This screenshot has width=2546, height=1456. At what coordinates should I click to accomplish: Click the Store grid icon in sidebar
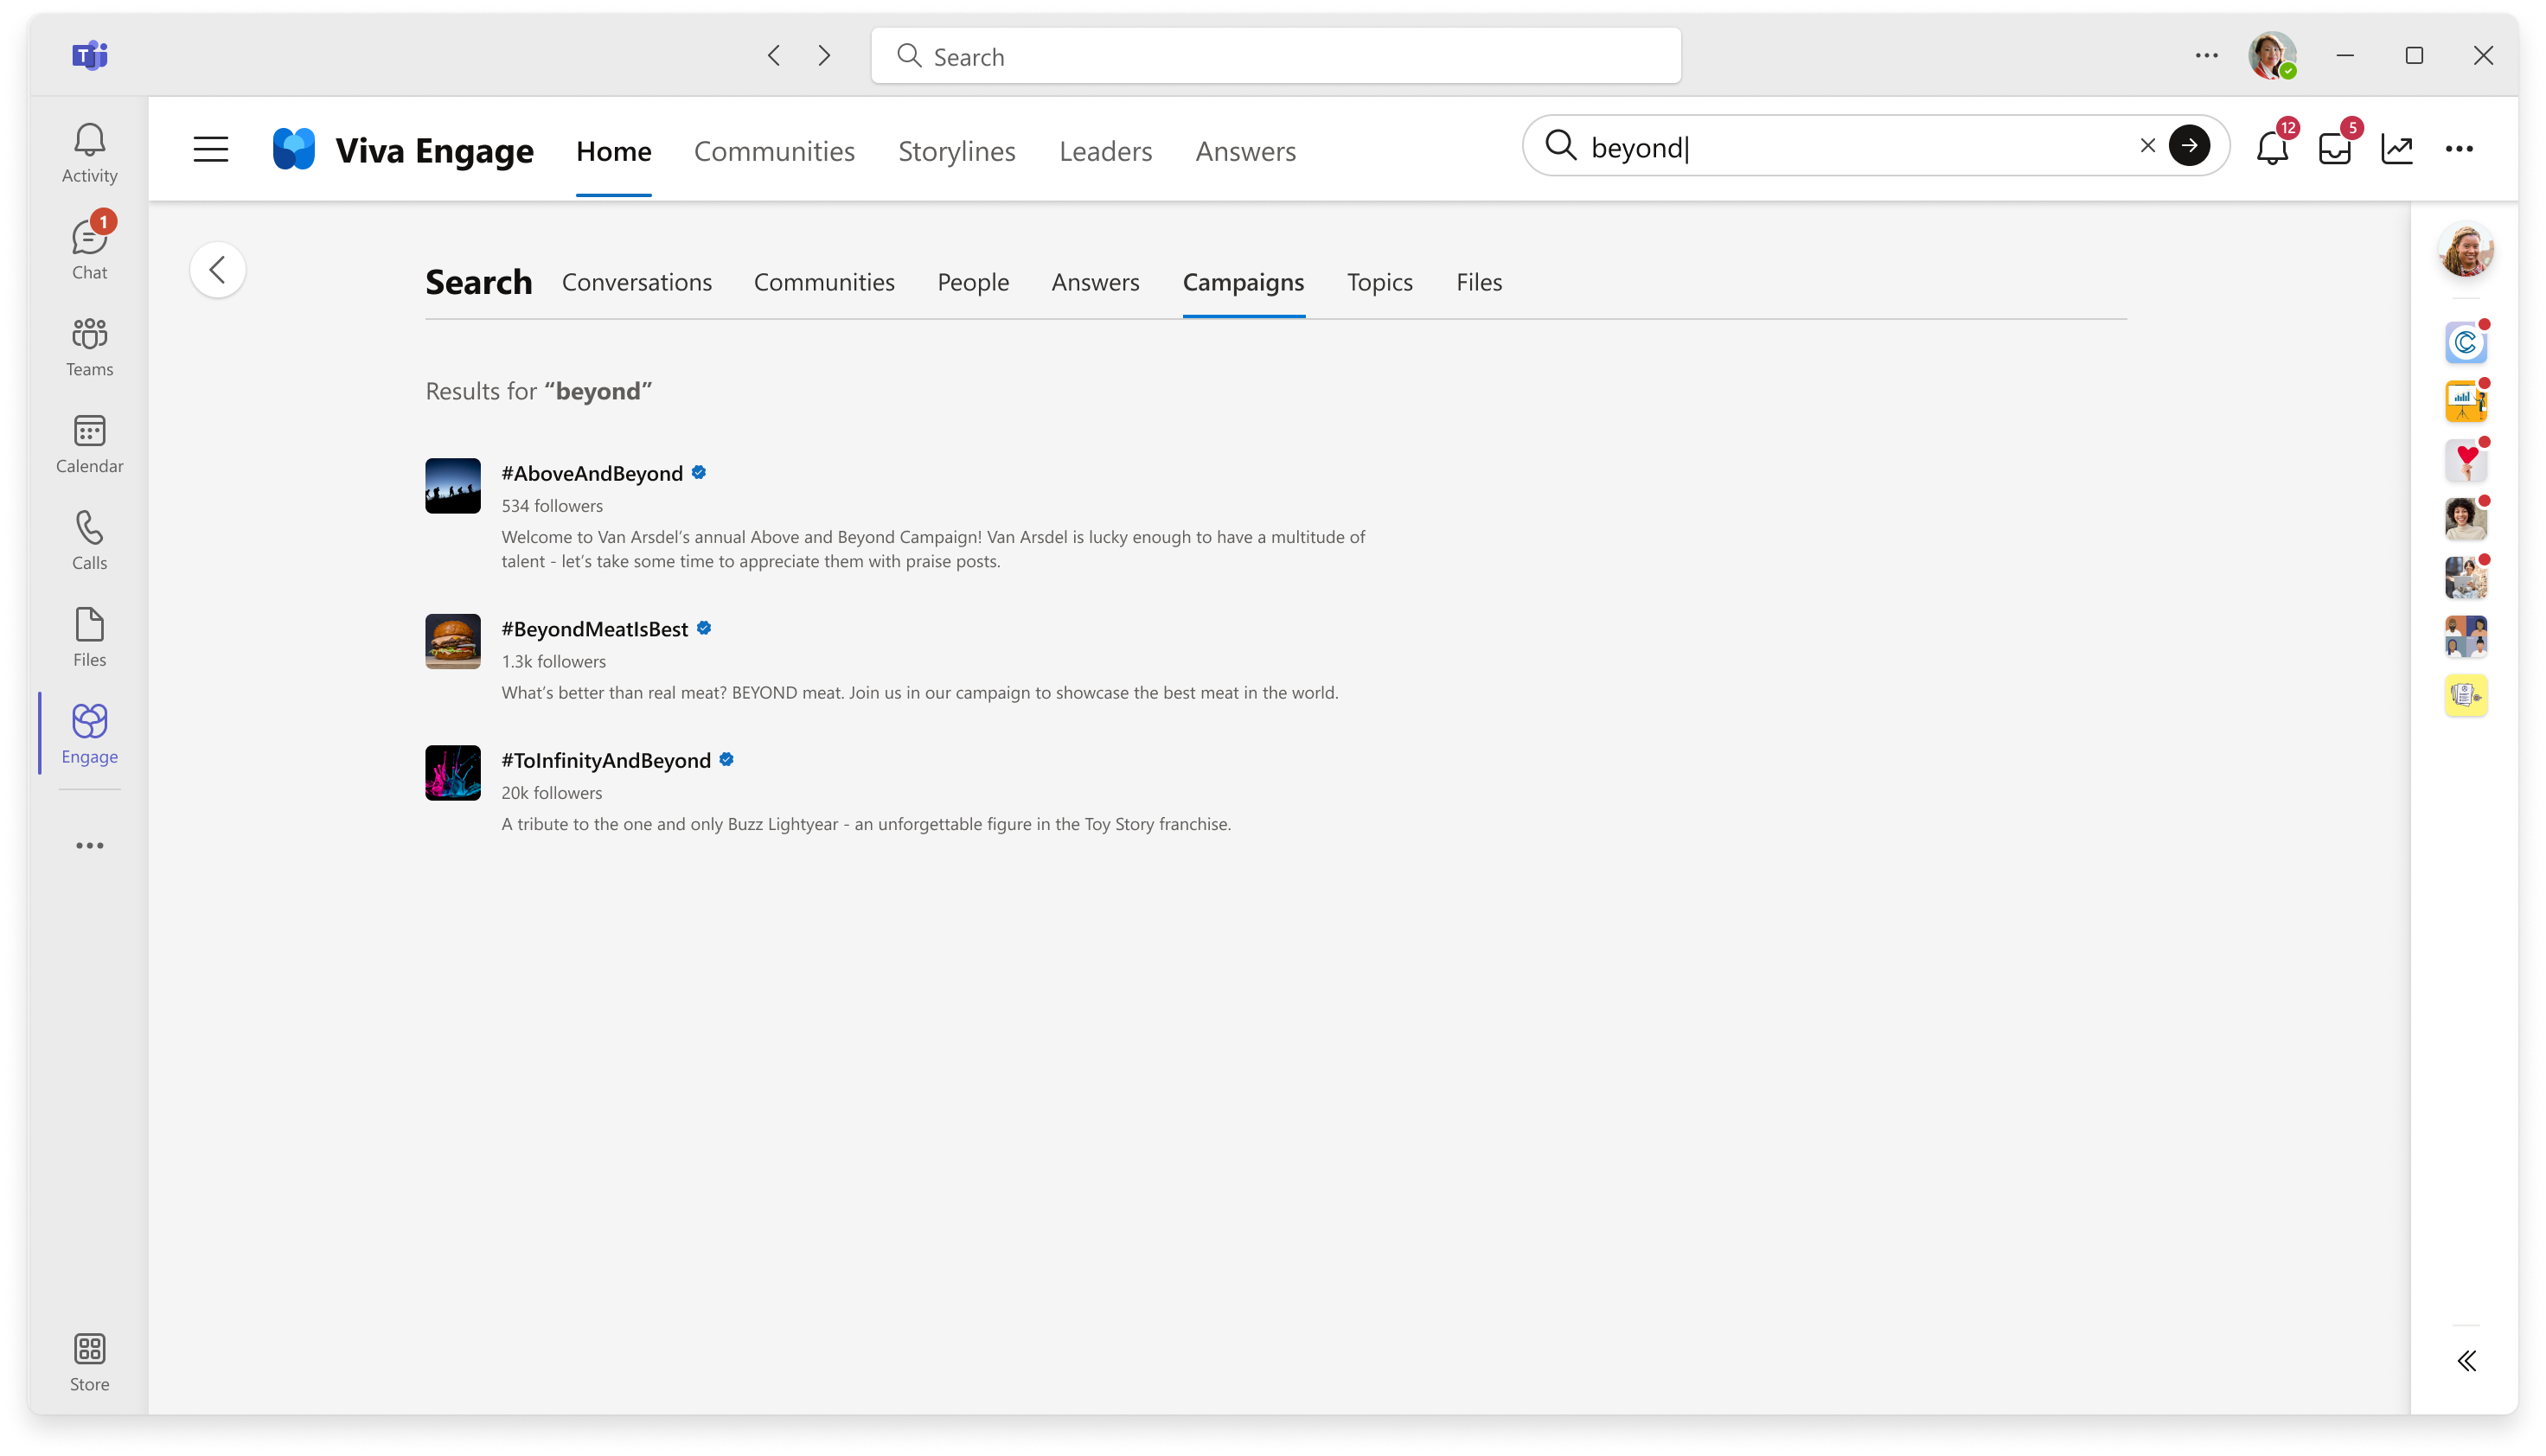pos(89,1350)
